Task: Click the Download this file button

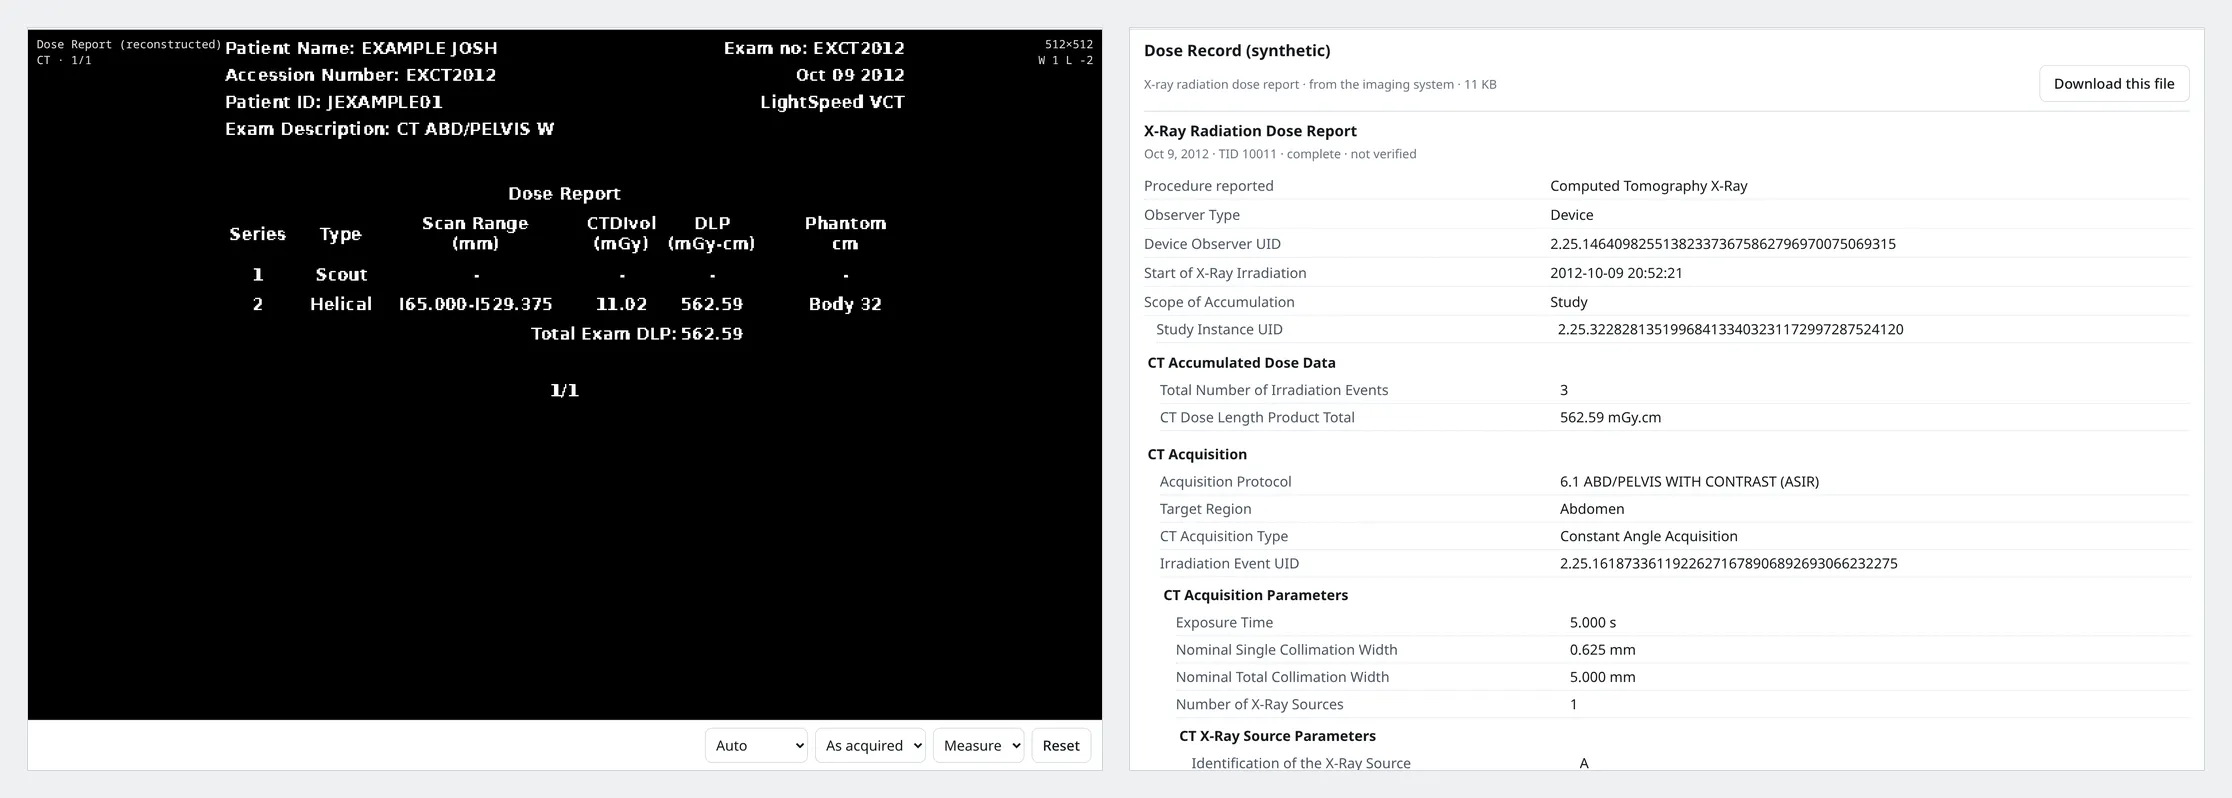Action: click(x=2114, y=84)
